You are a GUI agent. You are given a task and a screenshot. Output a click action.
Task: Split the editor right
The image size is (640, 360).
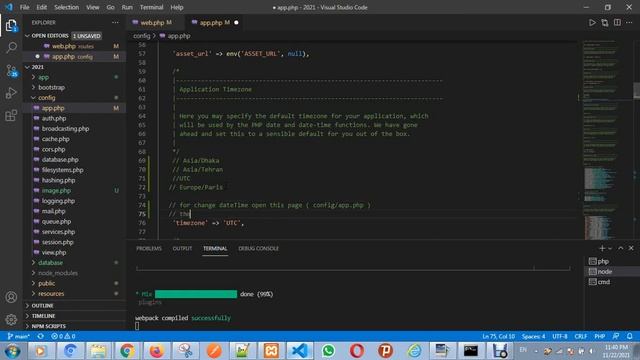tap(617, 23)
